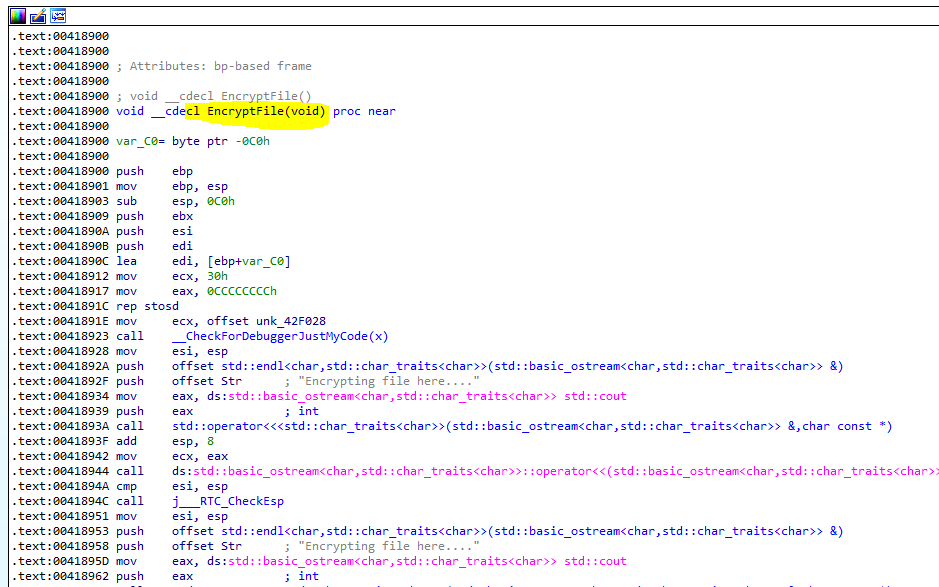The width and height of the screenshot is (939, 587).
Task: Click the pencil edit-node icon
Action: (38, 16)
